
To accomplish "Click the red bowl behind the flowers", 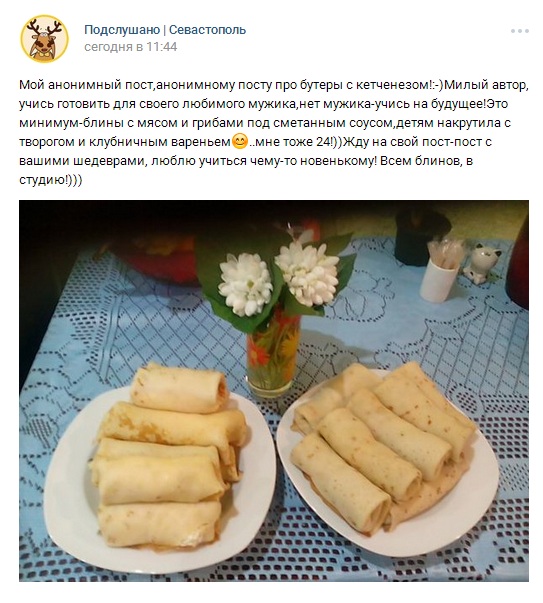I will 162,258.
